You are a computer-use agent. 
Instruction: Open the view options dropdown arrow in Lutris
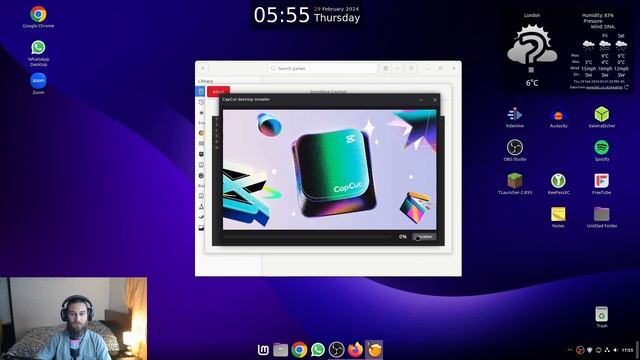(x=397, y=68)
